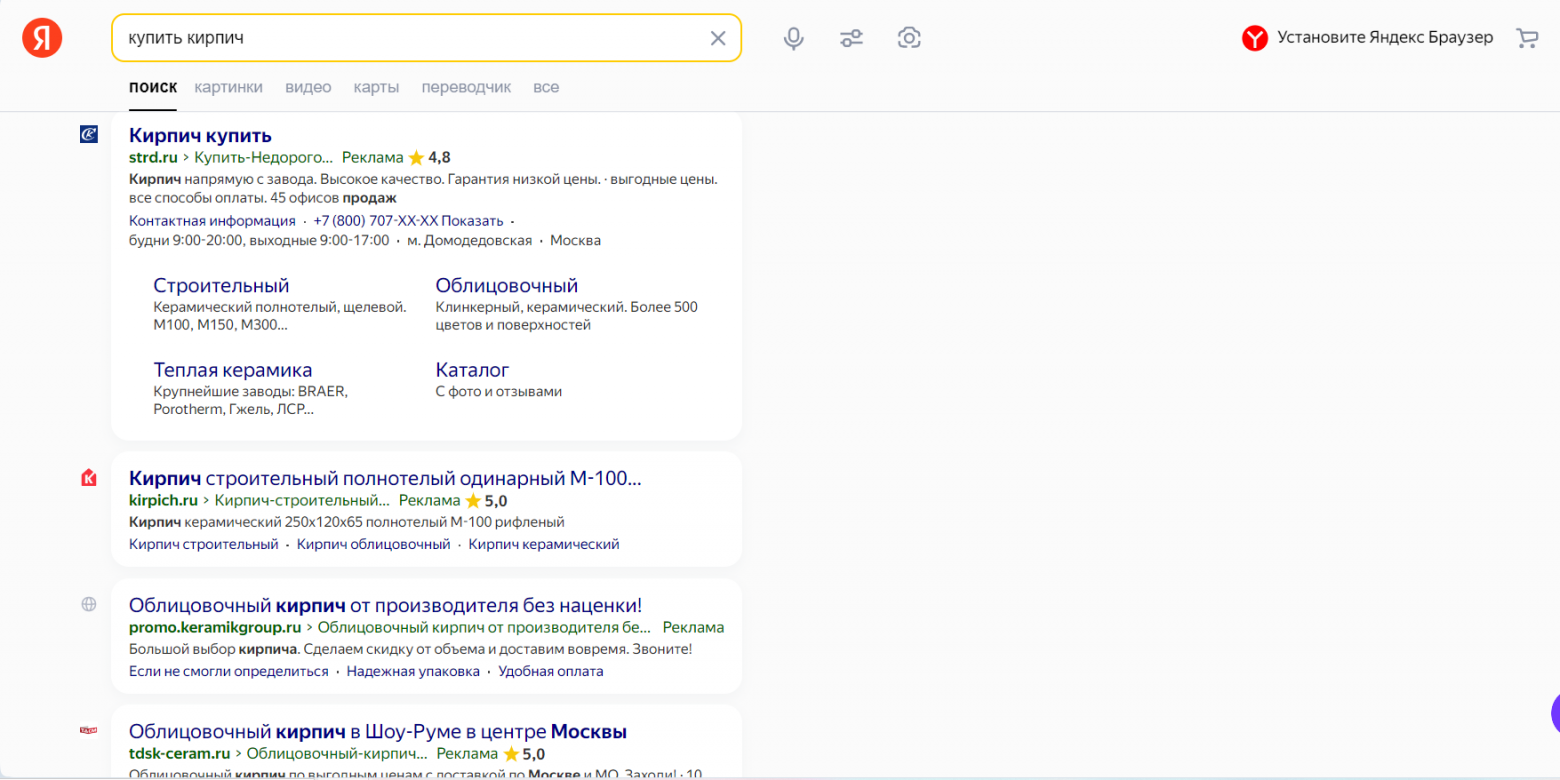Click the Yandex Browser logo icon

[1255, 38]
